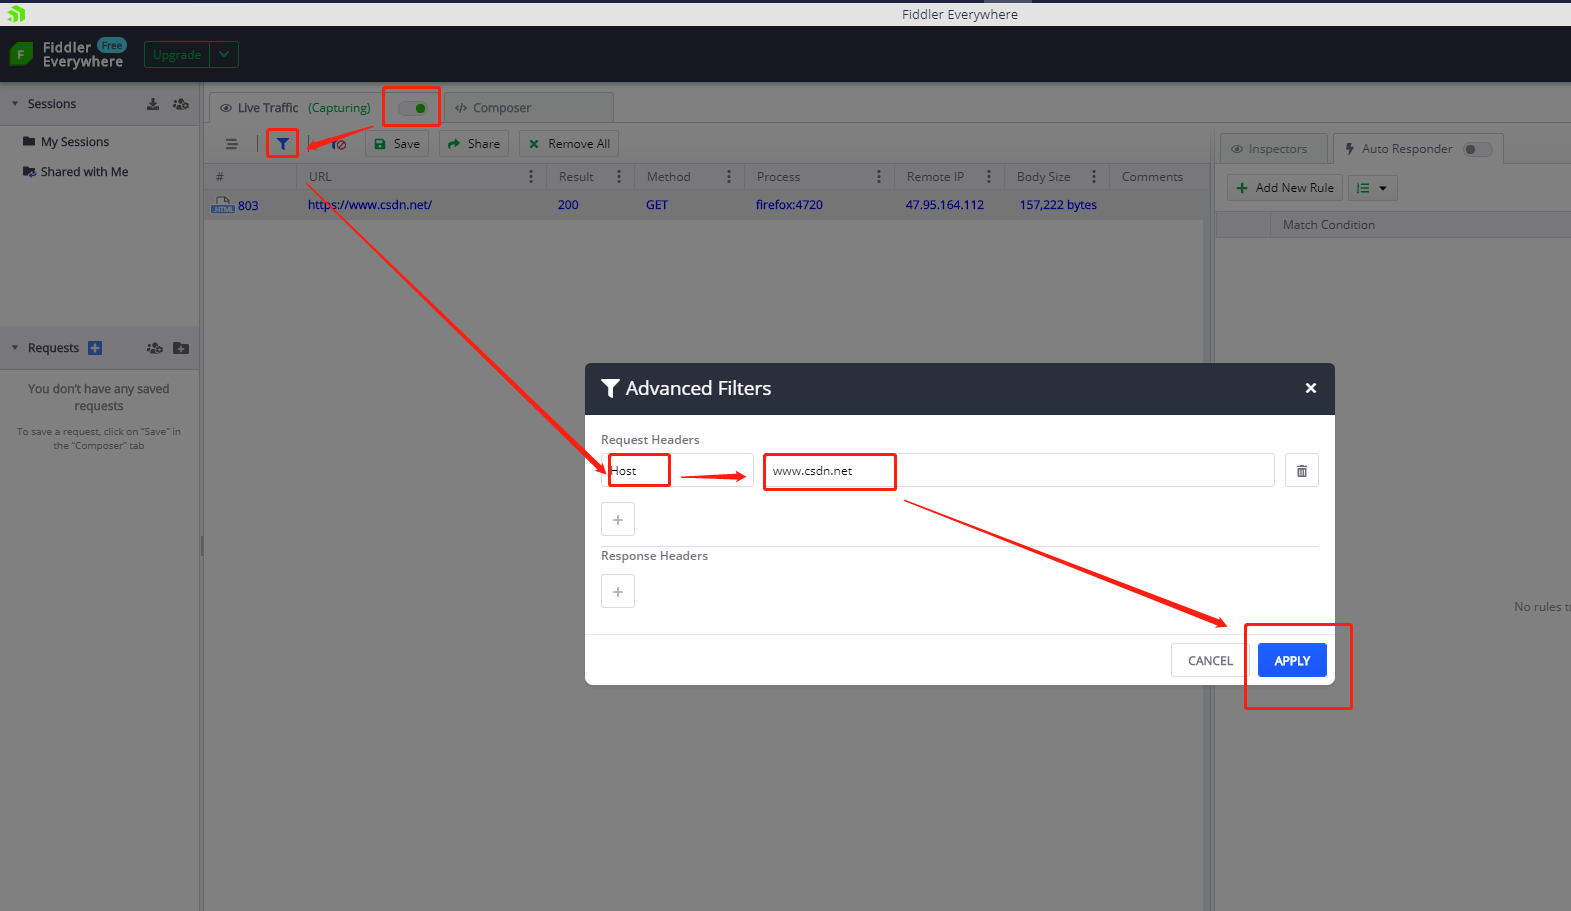
Task: Toggle the Live Traffic capturing switch
Action: [x=413, y=108]
